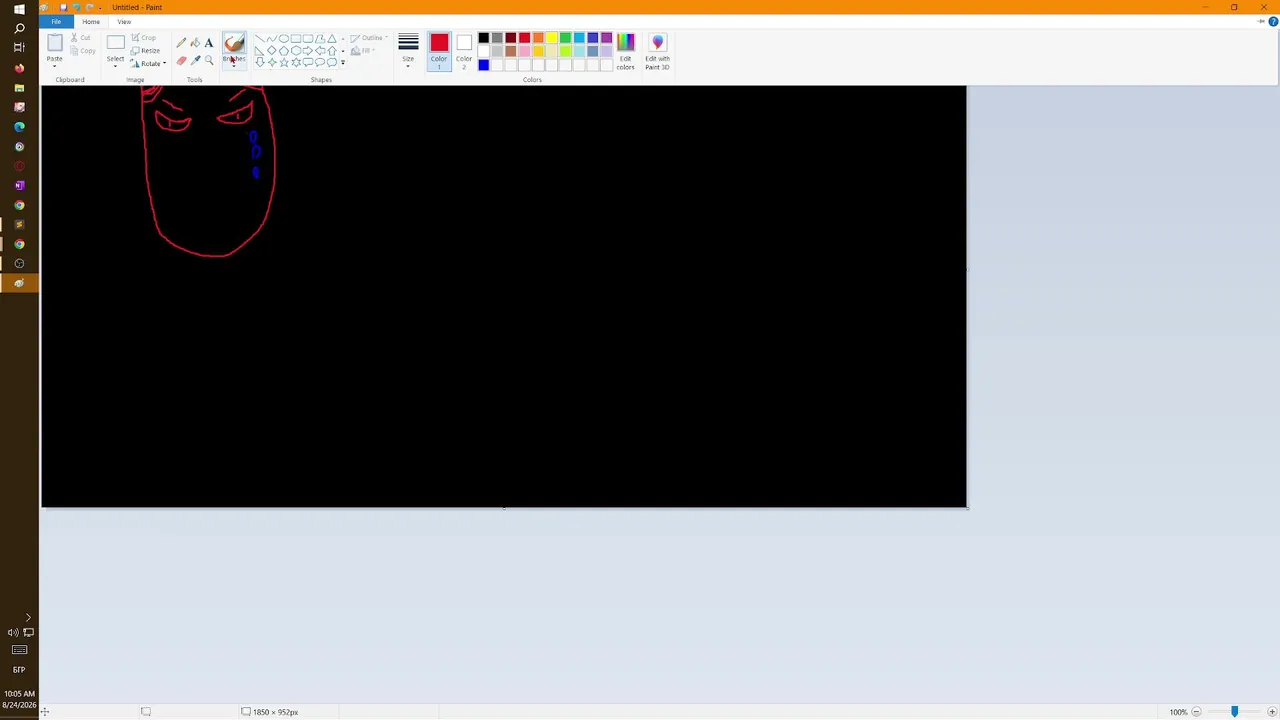Choose the Diamond shape
The height and width of the screenshot is (720, 1280).
pyautogui.click(x=272, y=51)
